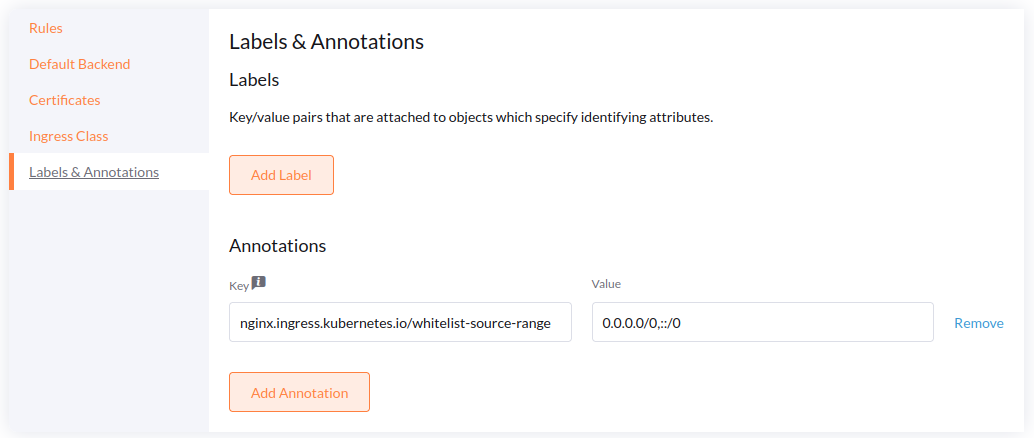The image size is (1034, 438).
Task: Open the Rules tab
Action: 46,28
